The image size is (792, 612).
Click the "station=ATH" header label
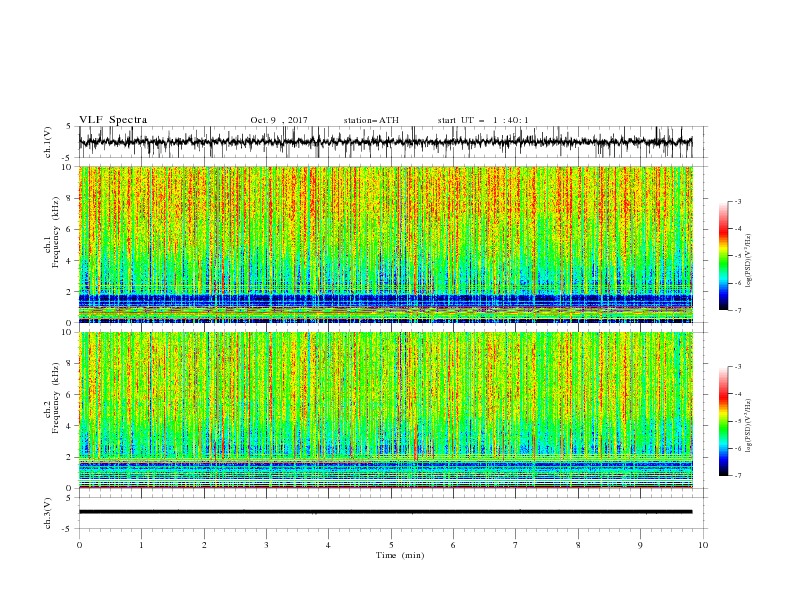click(371, 120)
